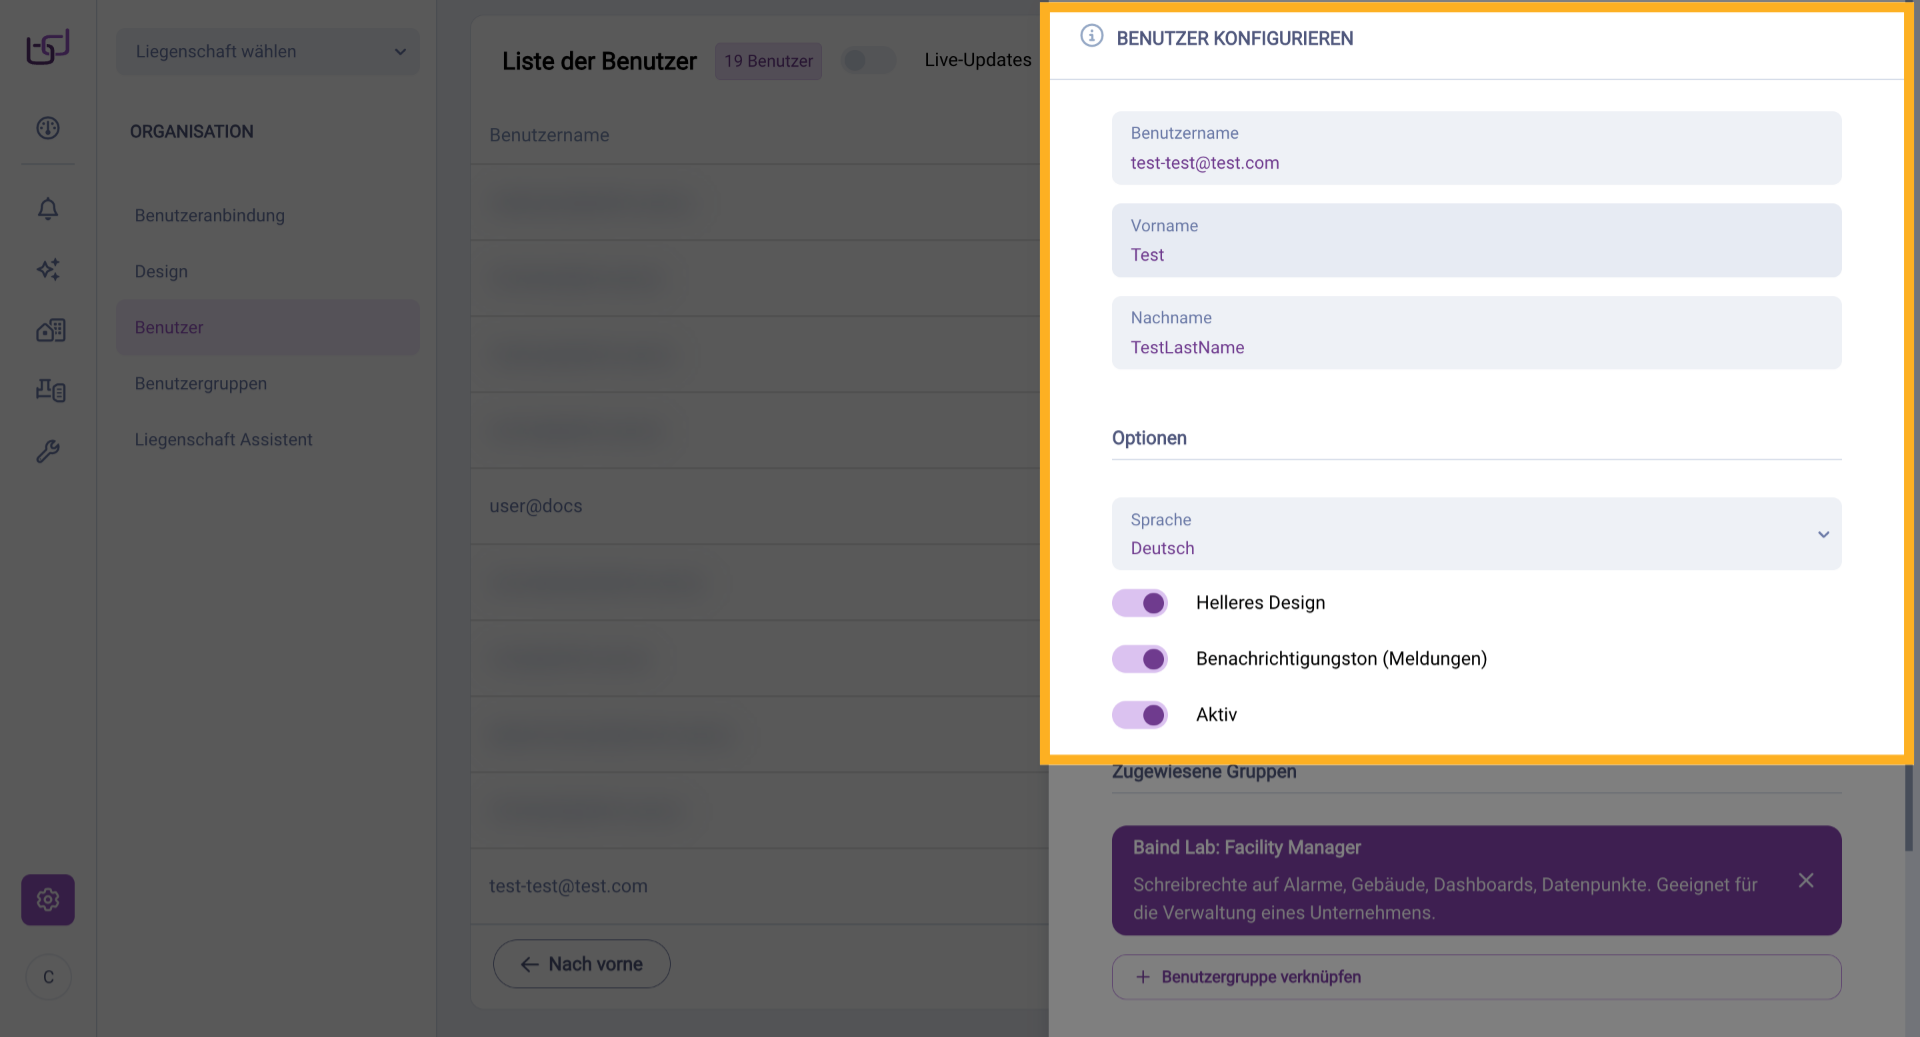Image resolution: width=1920 pixels, height=1037 pixels.
Task: Open the notifications bell icon
Action: point(48,208)
